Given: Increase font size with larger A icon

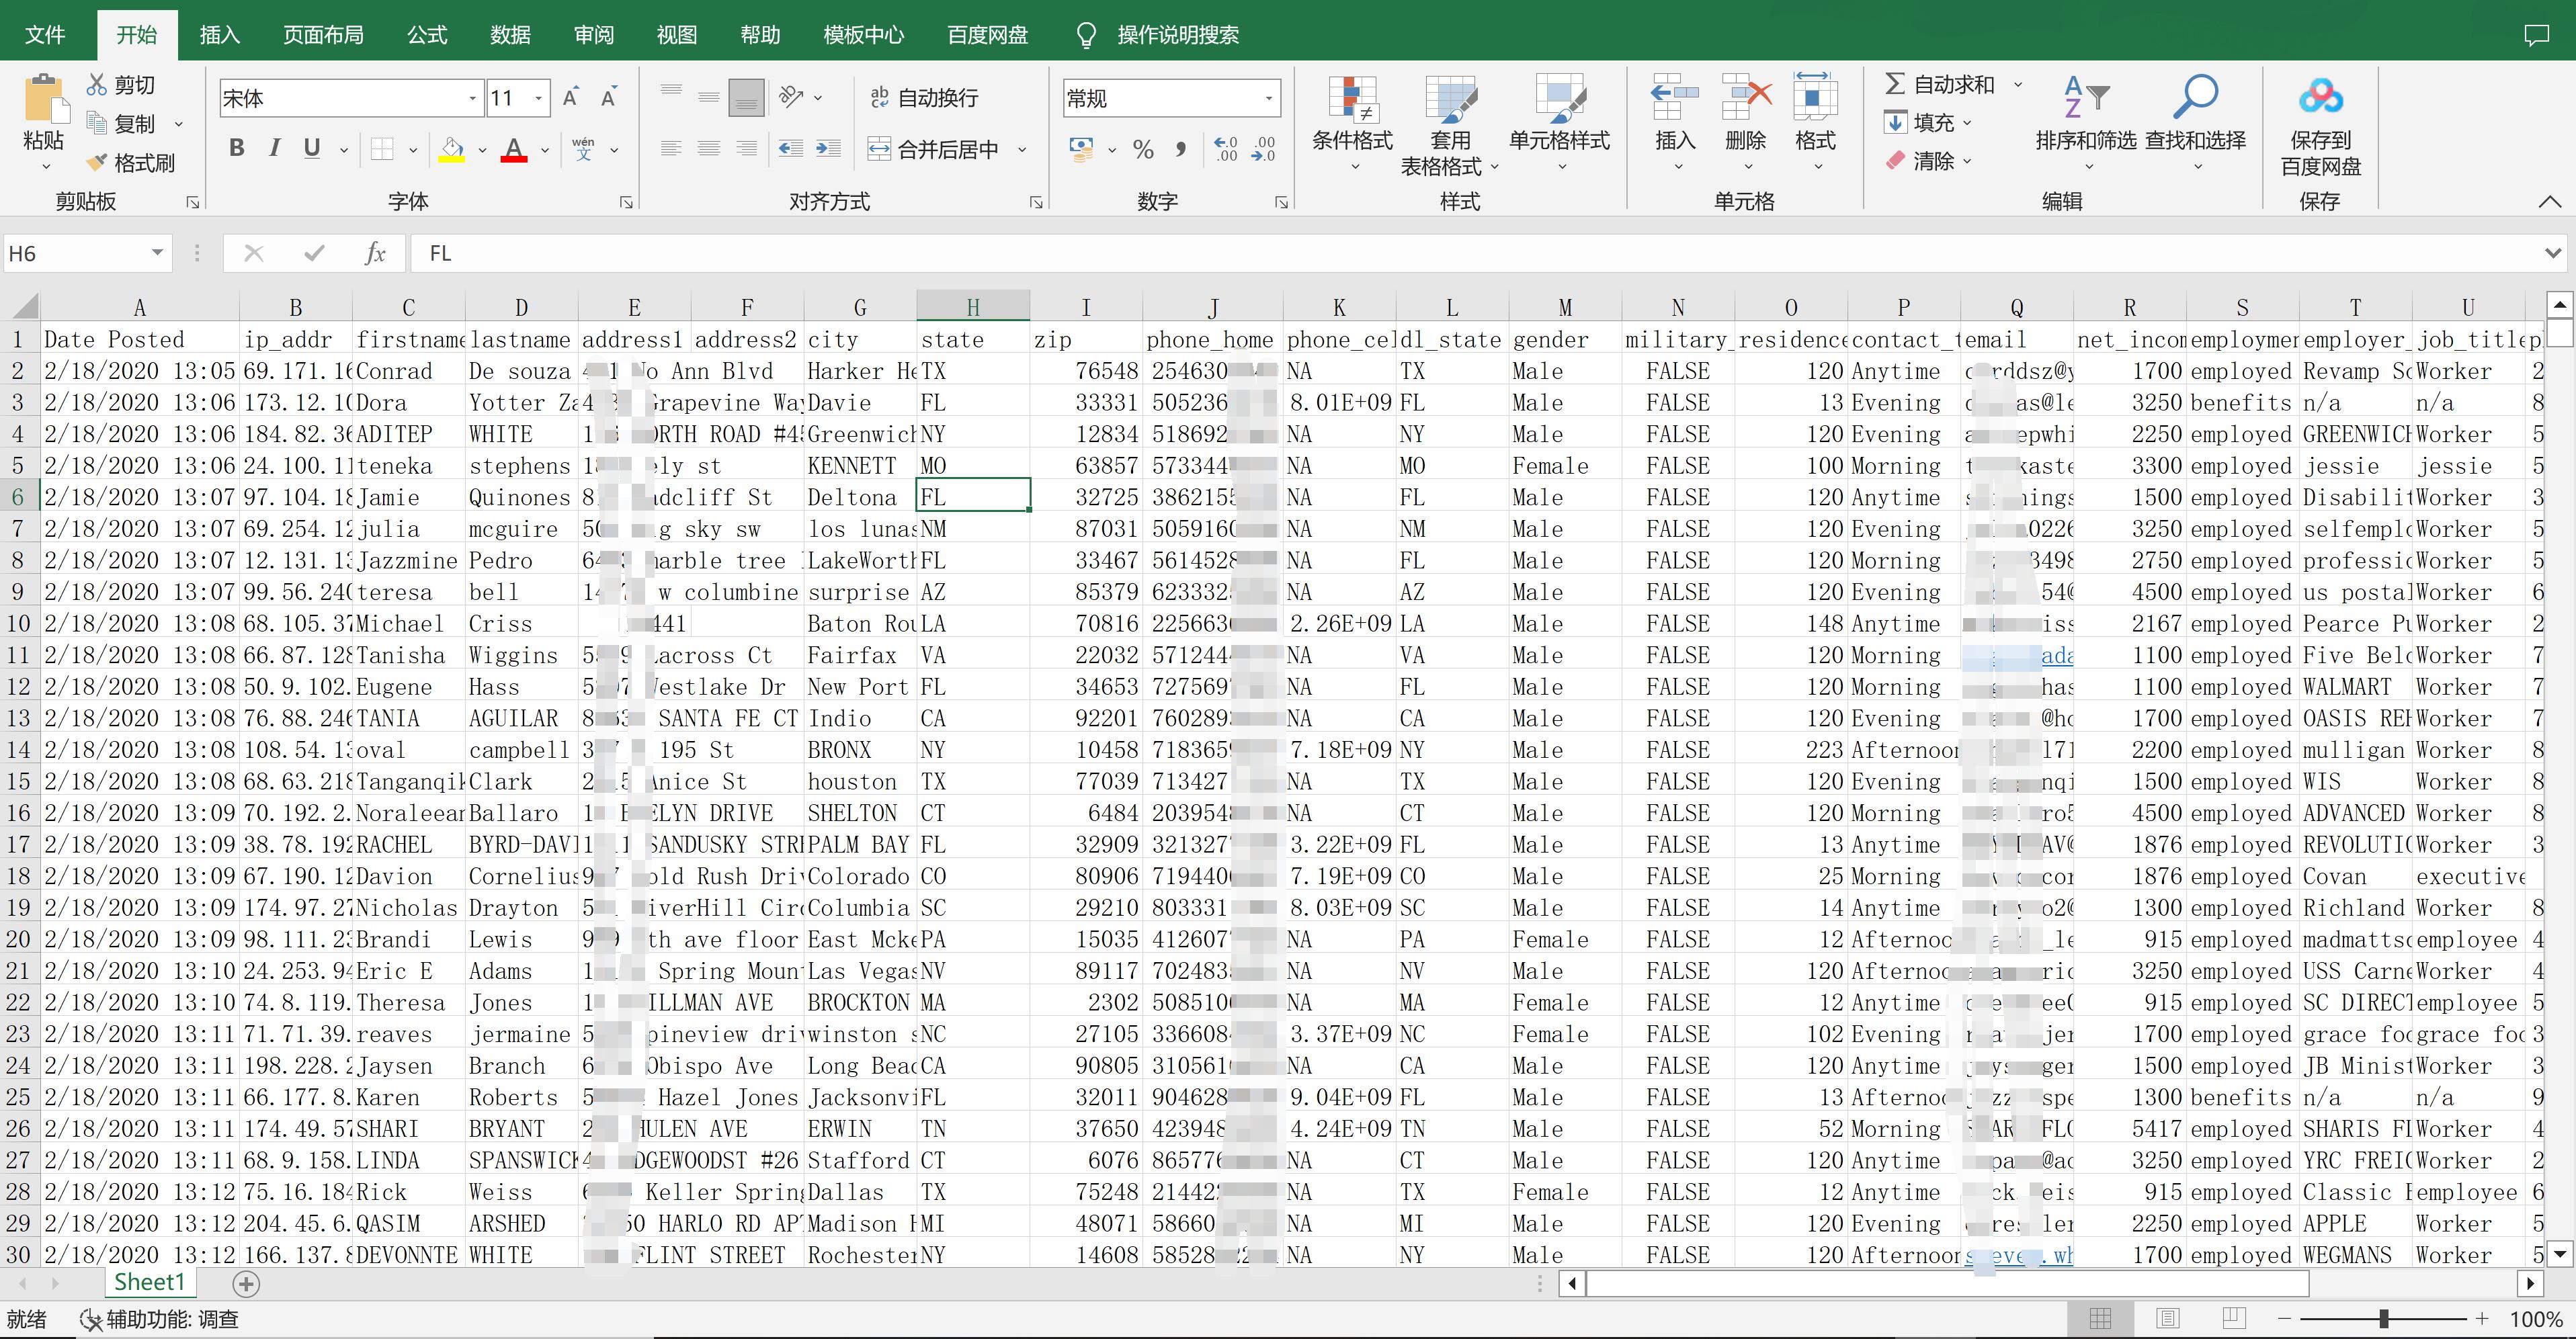Looking at the screenshot, I should point(571,97).
